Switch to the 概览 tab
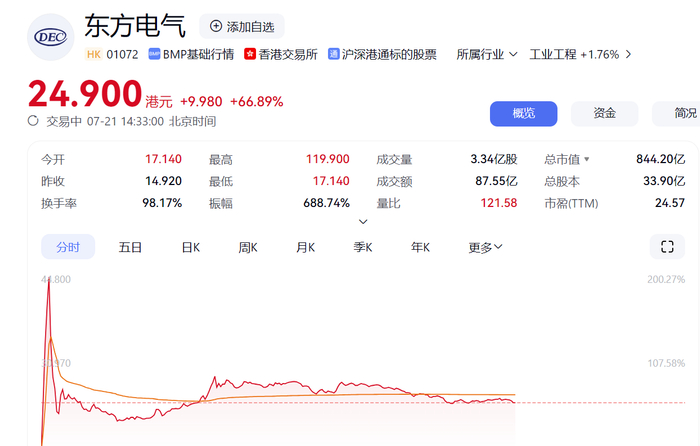700x446 pixels. (524, 113)
